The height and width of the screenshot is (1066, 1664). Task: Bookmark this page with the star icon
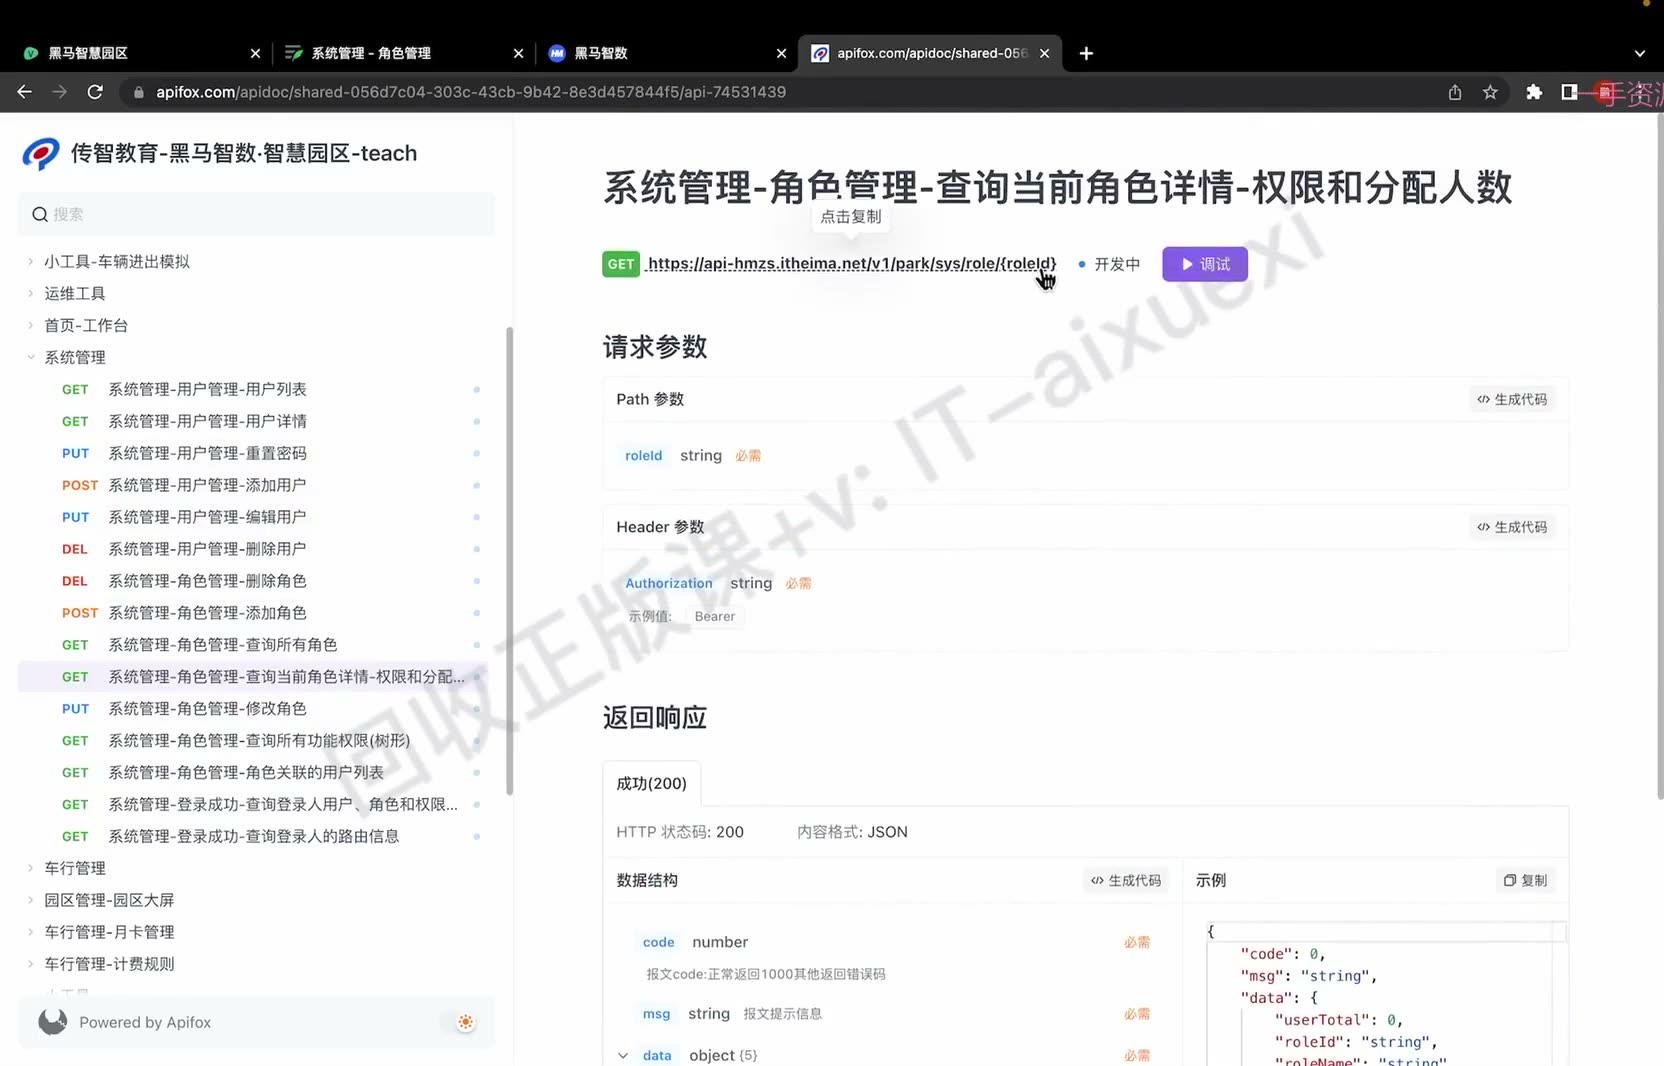point(1490,92)
